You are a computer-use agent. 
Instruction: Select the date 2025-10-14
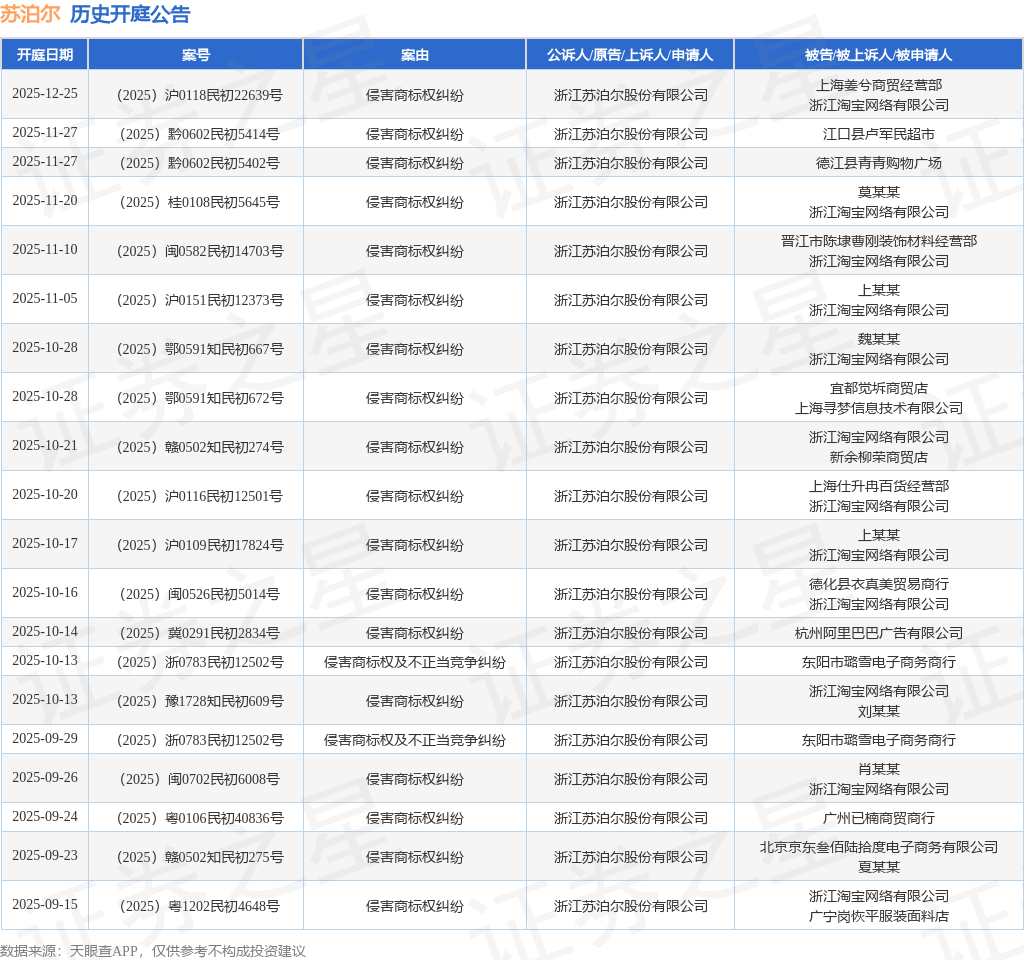(44, 632)
